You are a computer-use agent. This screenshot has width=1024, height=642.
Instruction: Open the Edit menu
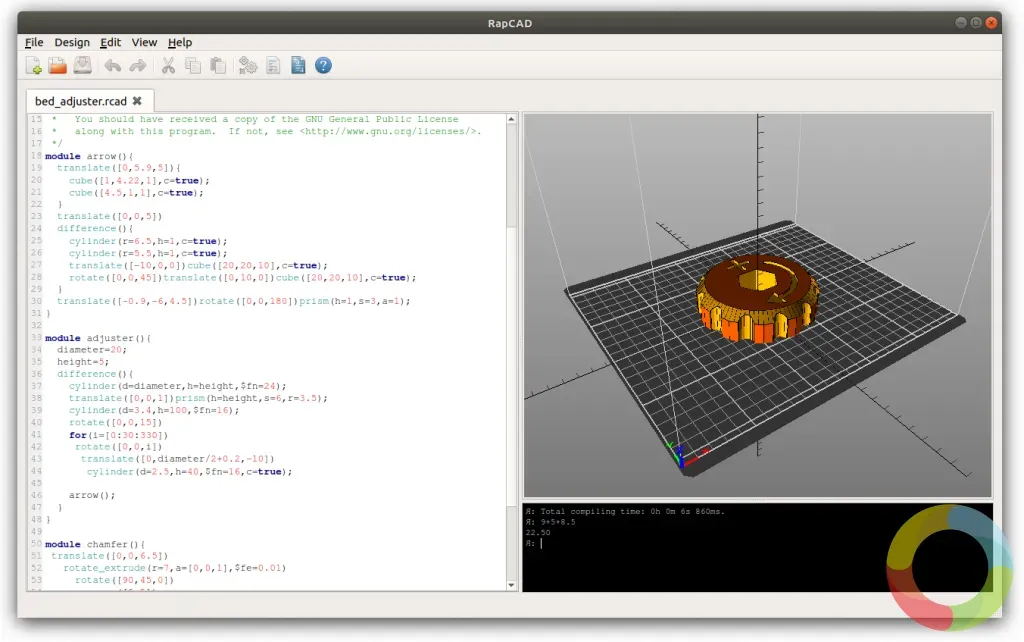coord(110,42)
